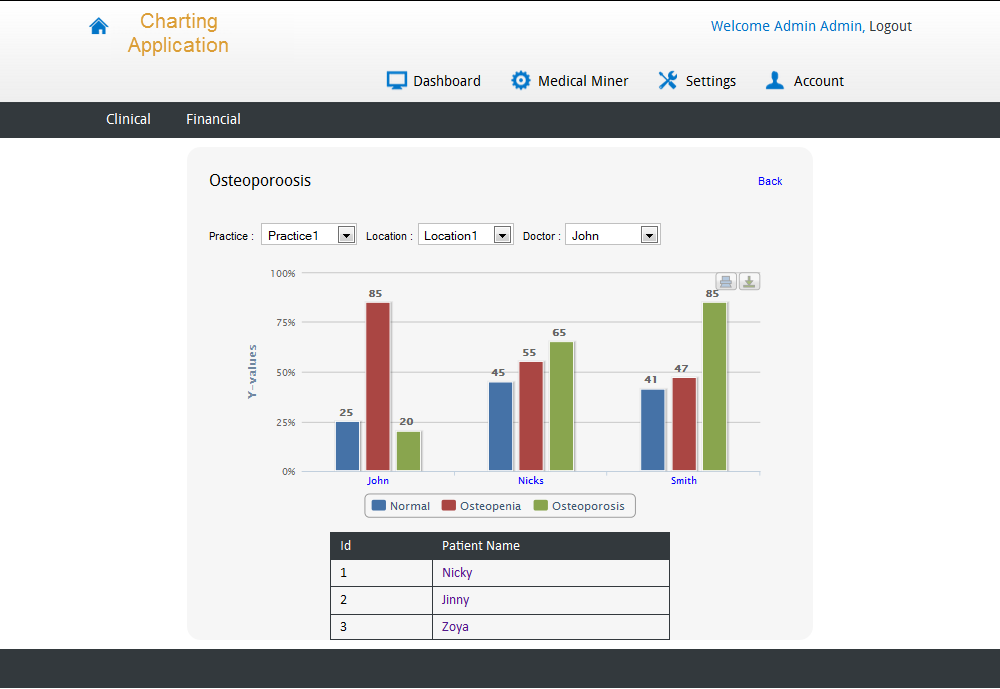Click the blue home icon
Image resolution: width=1000 pixels, height=689 pixels.
[98, 26]
